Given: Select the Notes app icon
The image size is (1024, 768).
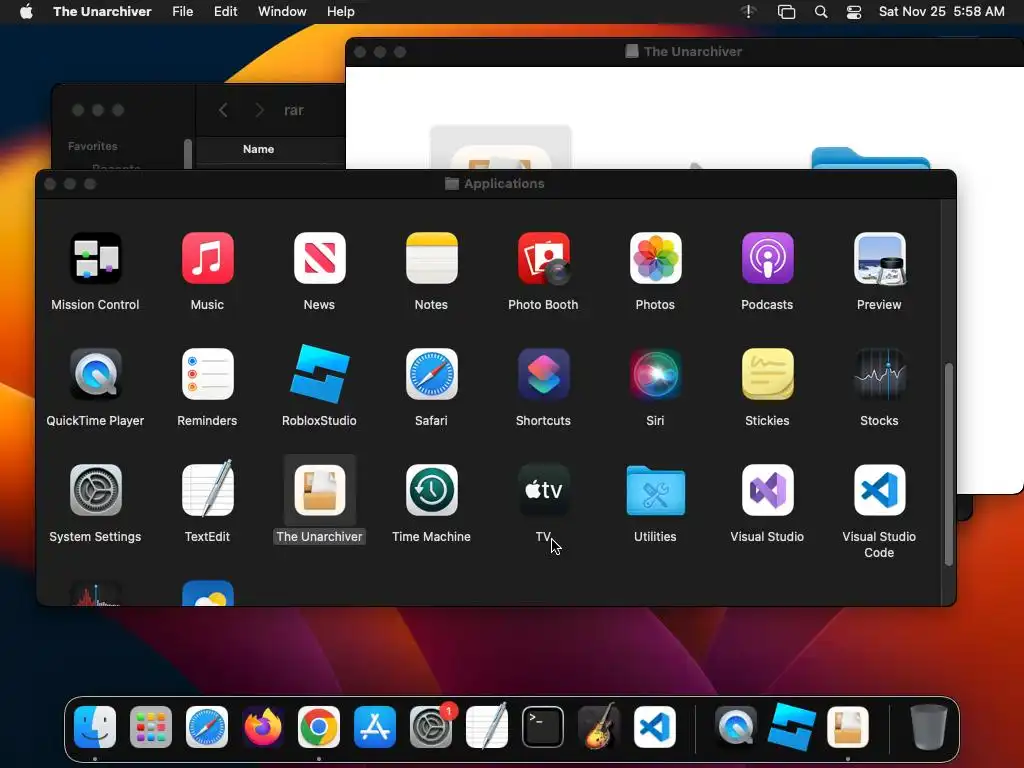Looking at the screenshot, I should click(x=432, y=259).
